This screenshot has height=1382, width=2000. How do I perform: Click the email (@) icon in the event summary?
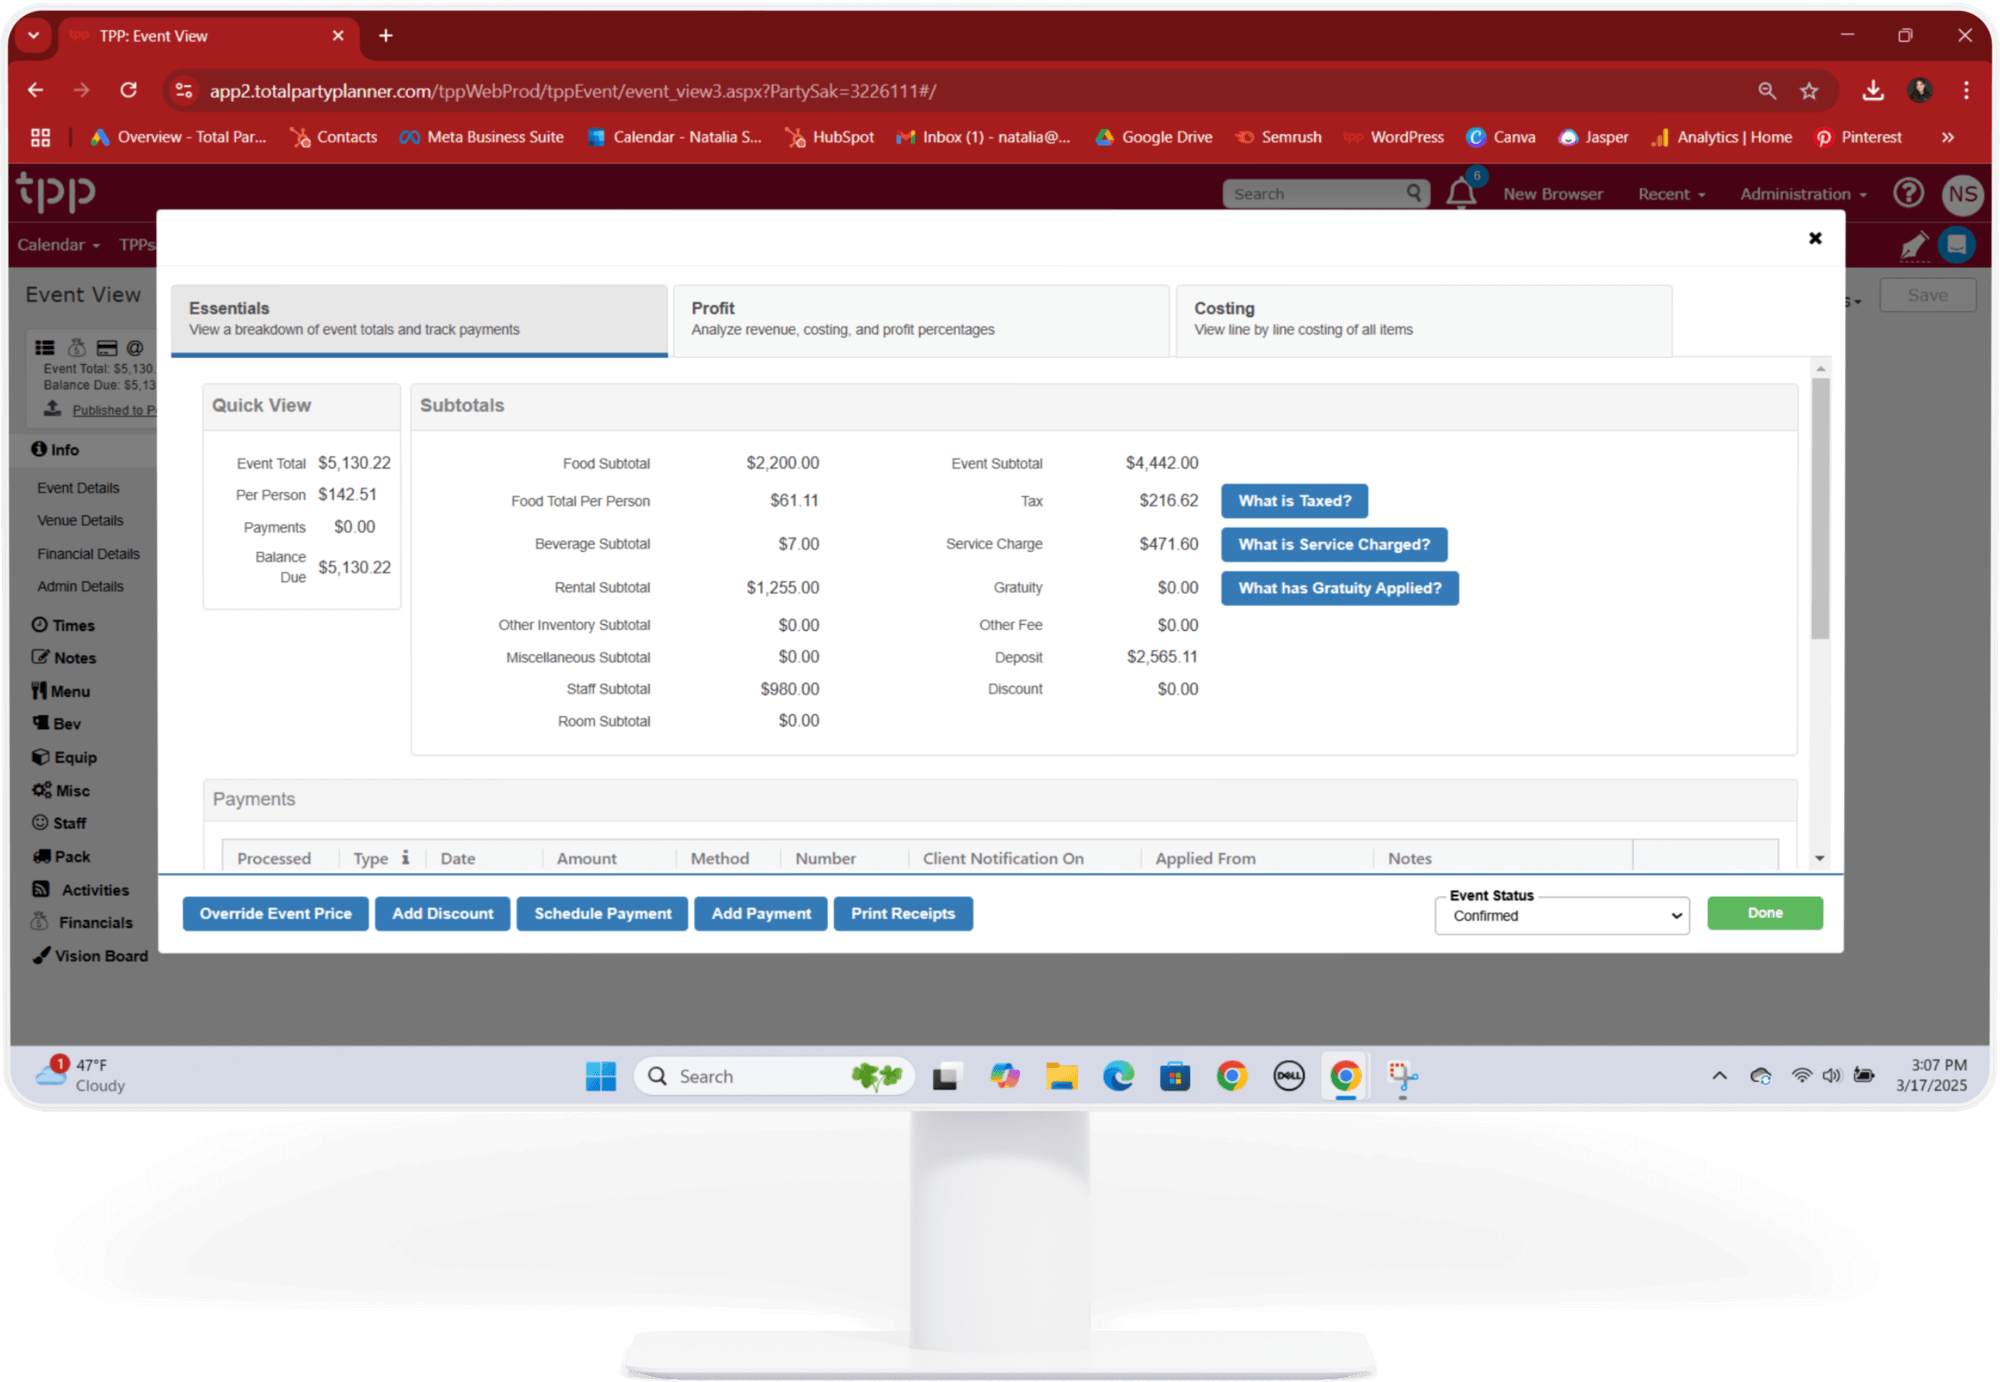(x=134, y=347)
